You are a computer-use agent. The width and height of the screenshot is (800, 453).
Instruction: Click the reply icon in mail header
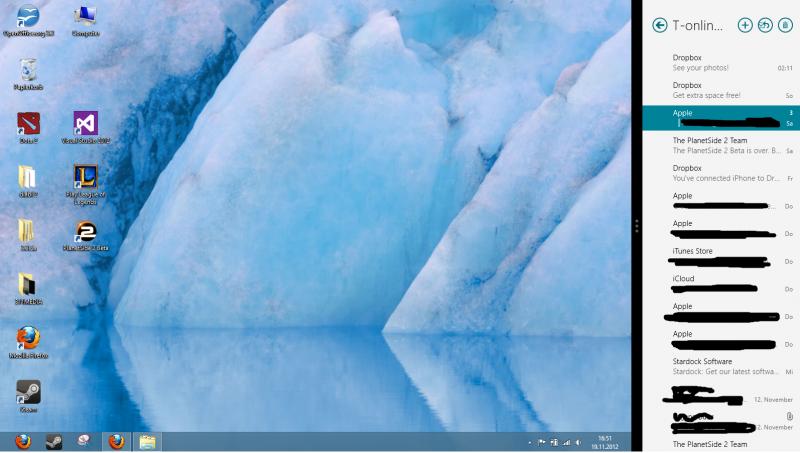pos(765,25)
